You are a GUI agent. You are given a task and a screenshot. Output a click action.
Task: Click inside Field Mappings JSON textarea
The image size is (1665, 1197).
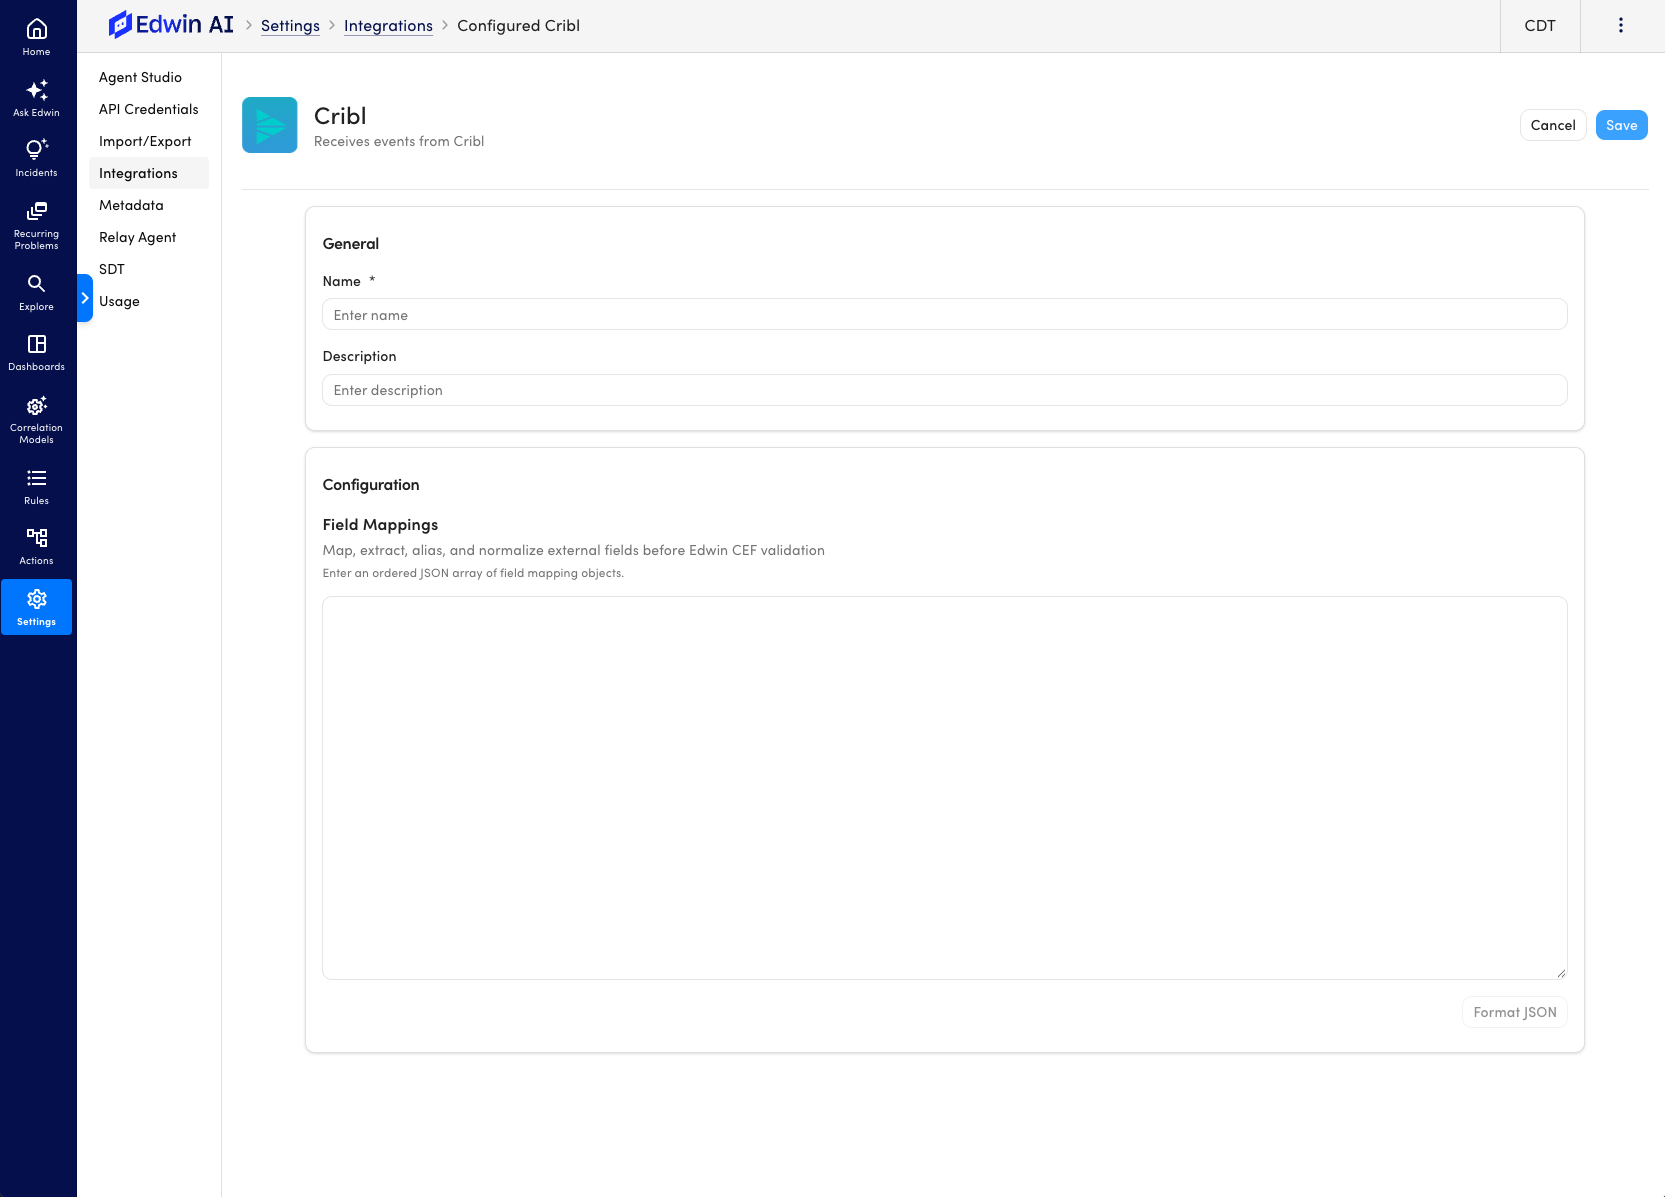pos(945,788)
